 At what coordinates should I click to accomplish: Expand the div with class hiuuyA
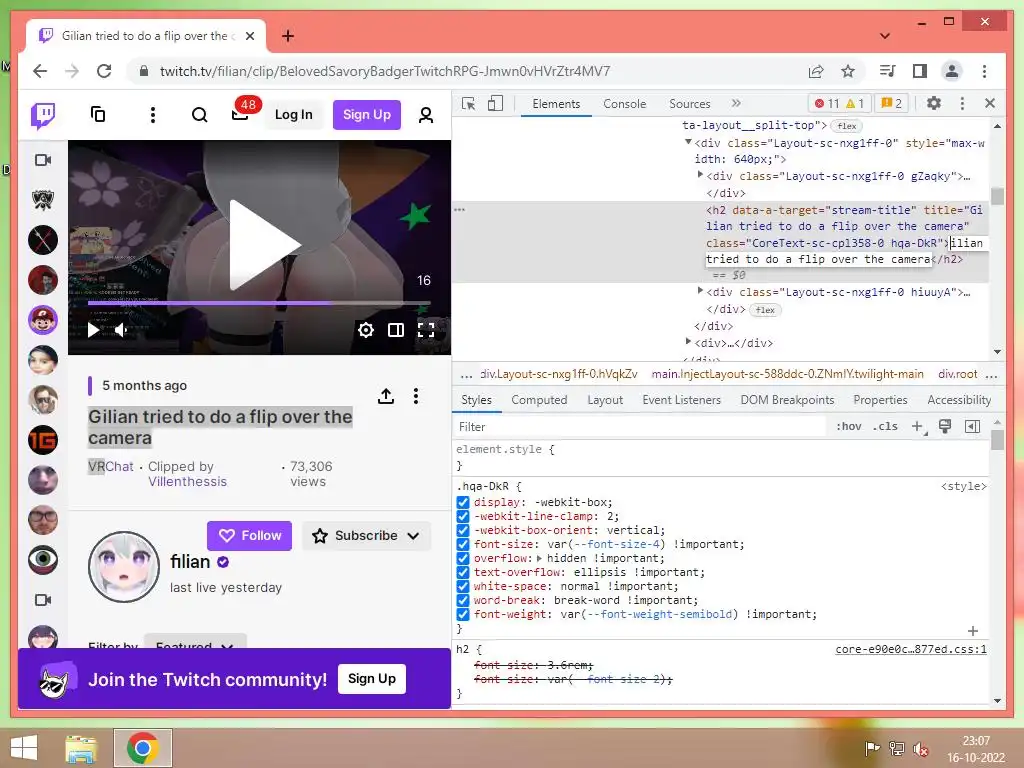pos(700,291)
